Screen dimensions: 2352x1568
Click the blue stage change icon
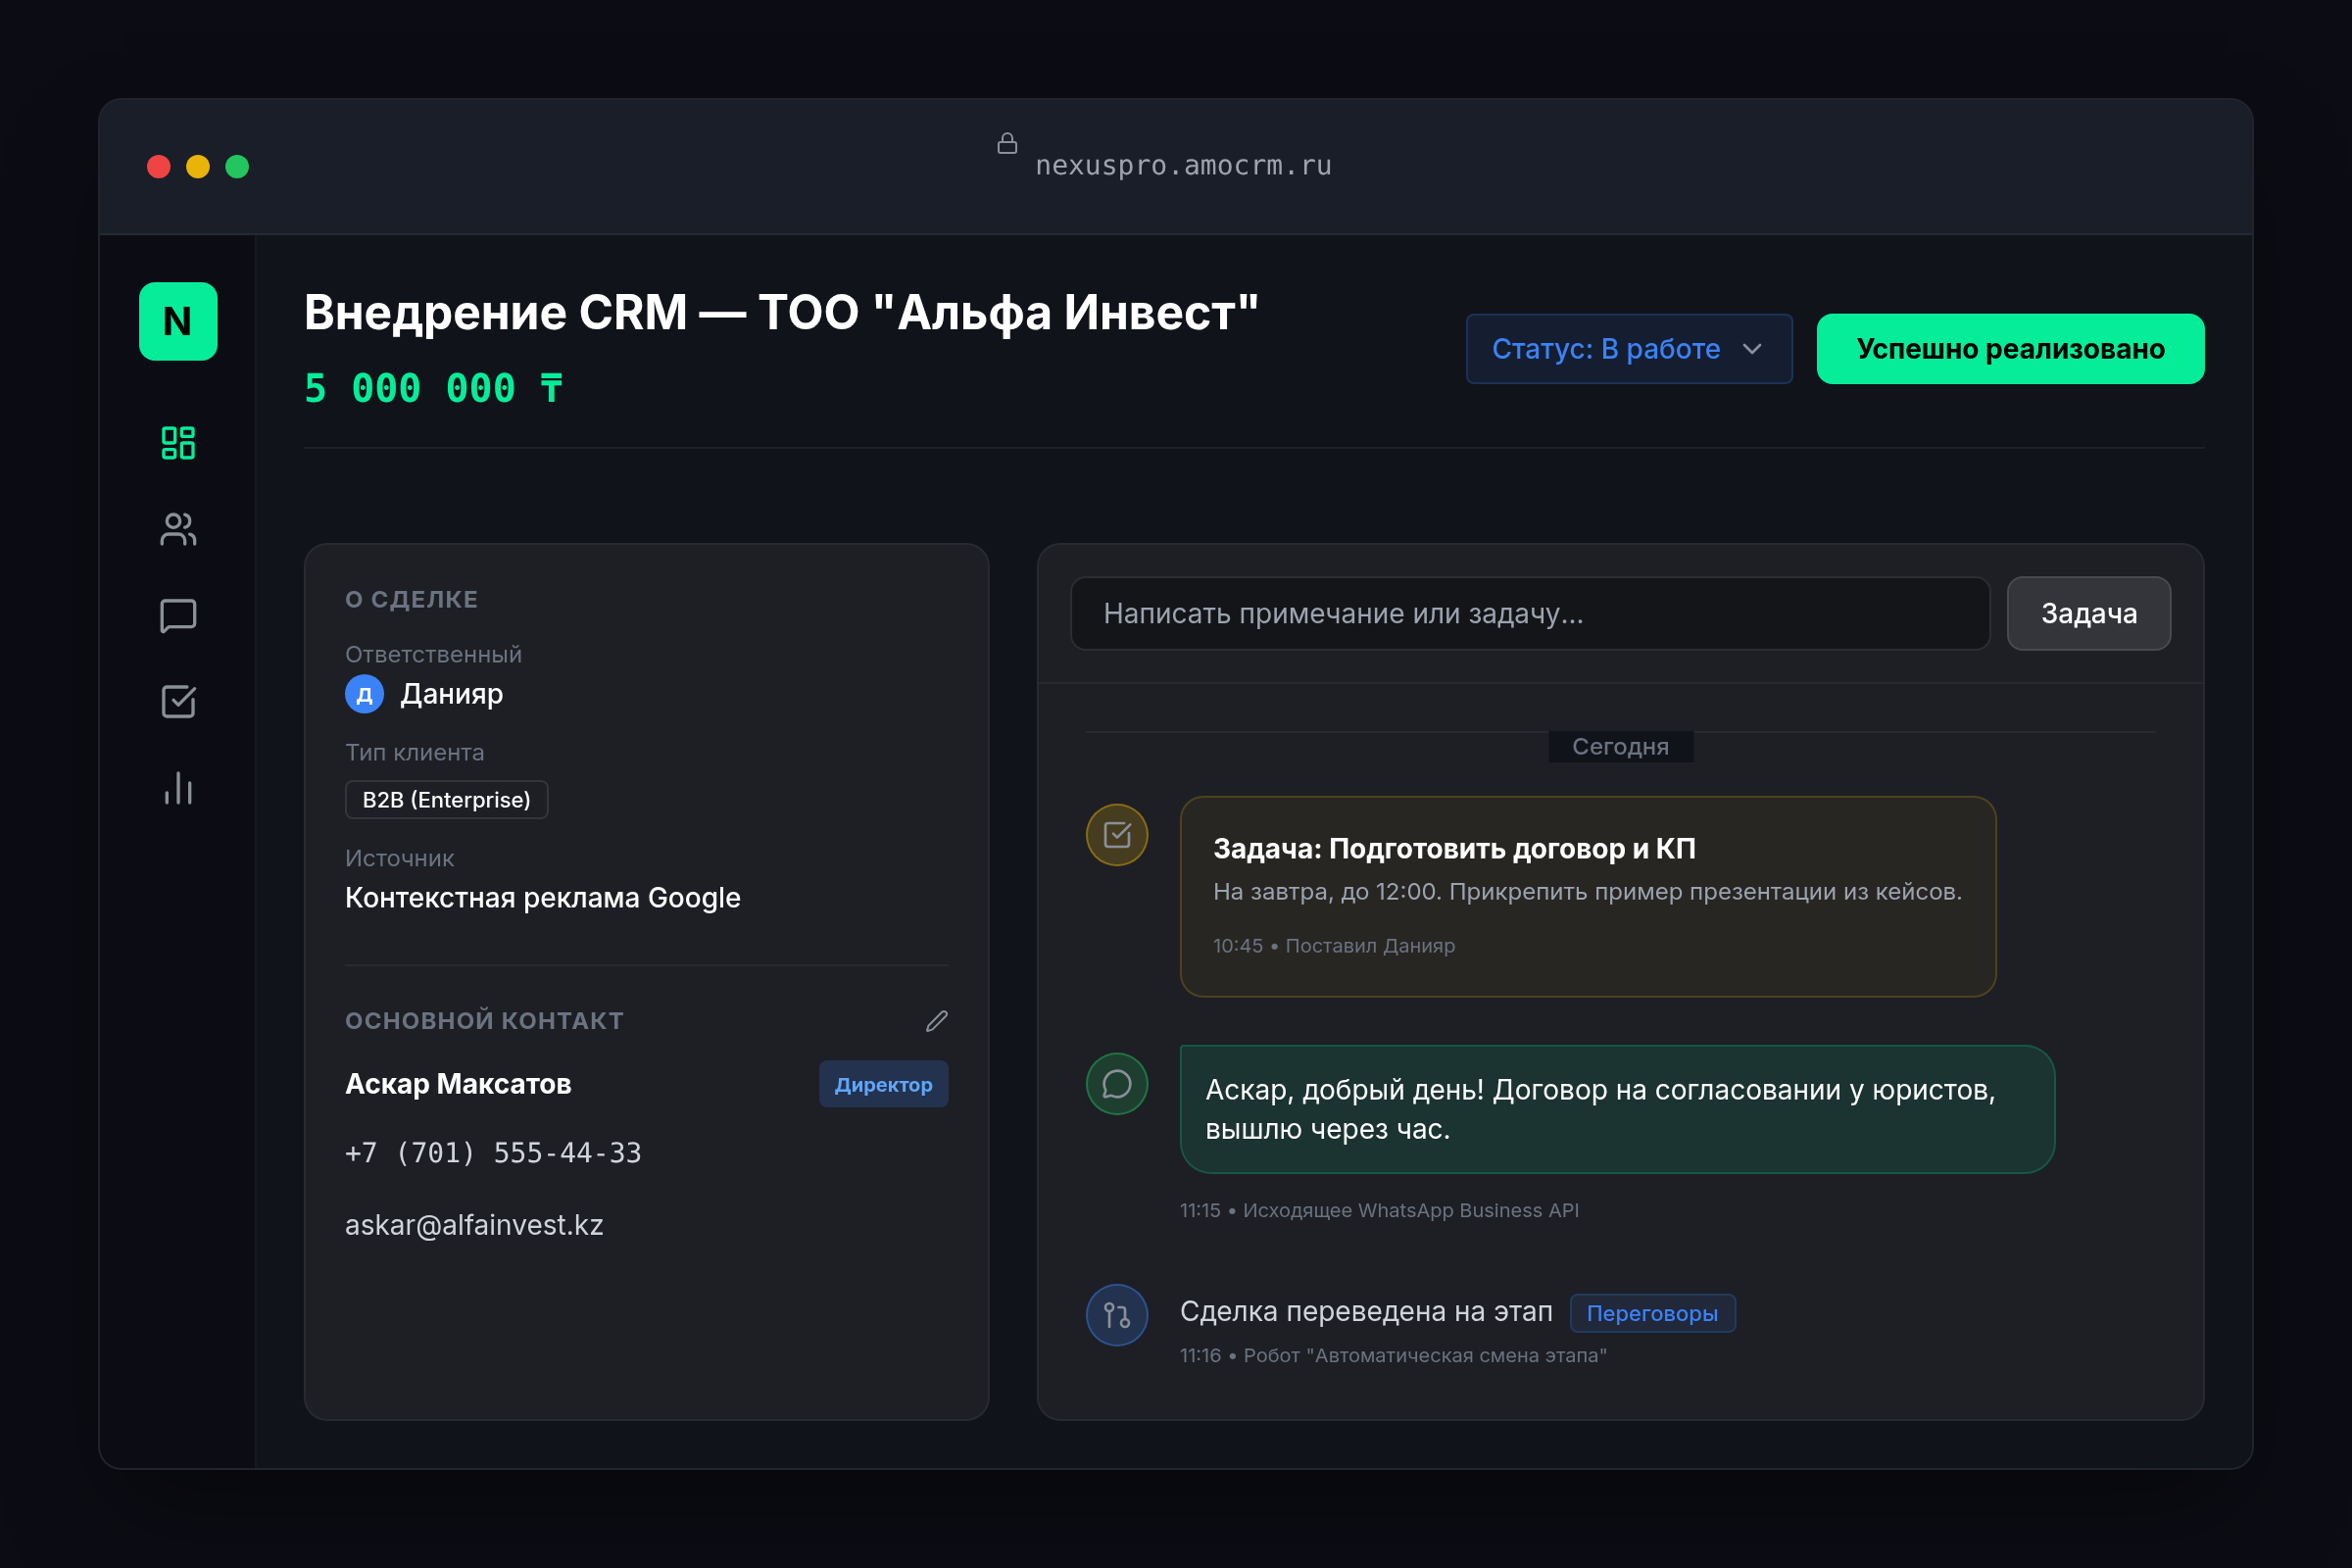pyautogui.click(x=1116, y=1315)
